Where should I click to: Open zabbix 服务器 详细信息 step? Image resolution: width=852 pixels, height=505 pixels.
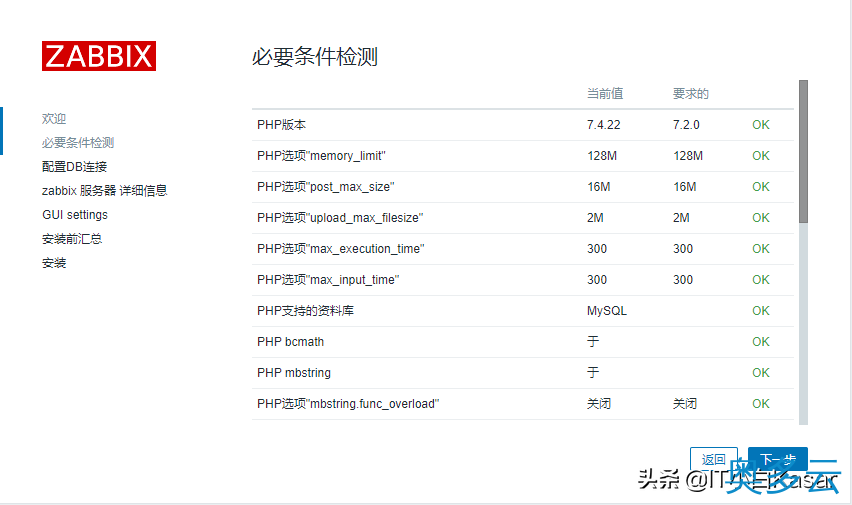104,190
